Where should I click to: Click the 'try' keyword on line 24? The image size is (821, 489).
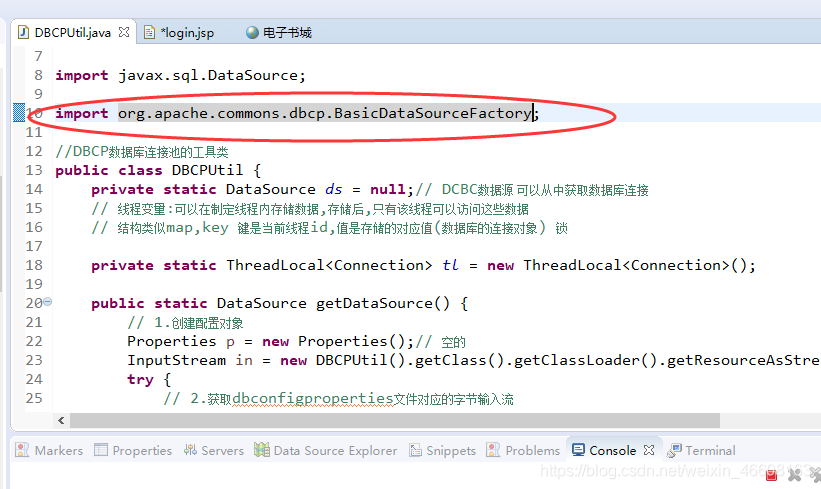click(x=140, y=379)
